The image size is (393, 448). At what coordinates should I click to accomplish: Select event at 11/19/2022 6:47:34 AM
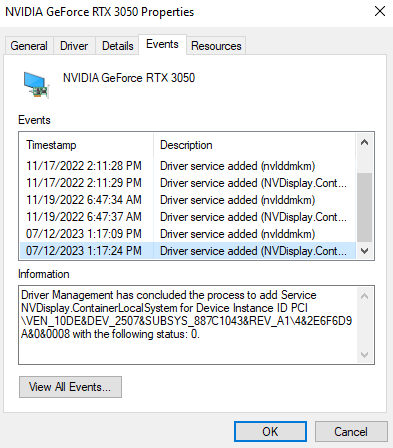tap(188, 200)
